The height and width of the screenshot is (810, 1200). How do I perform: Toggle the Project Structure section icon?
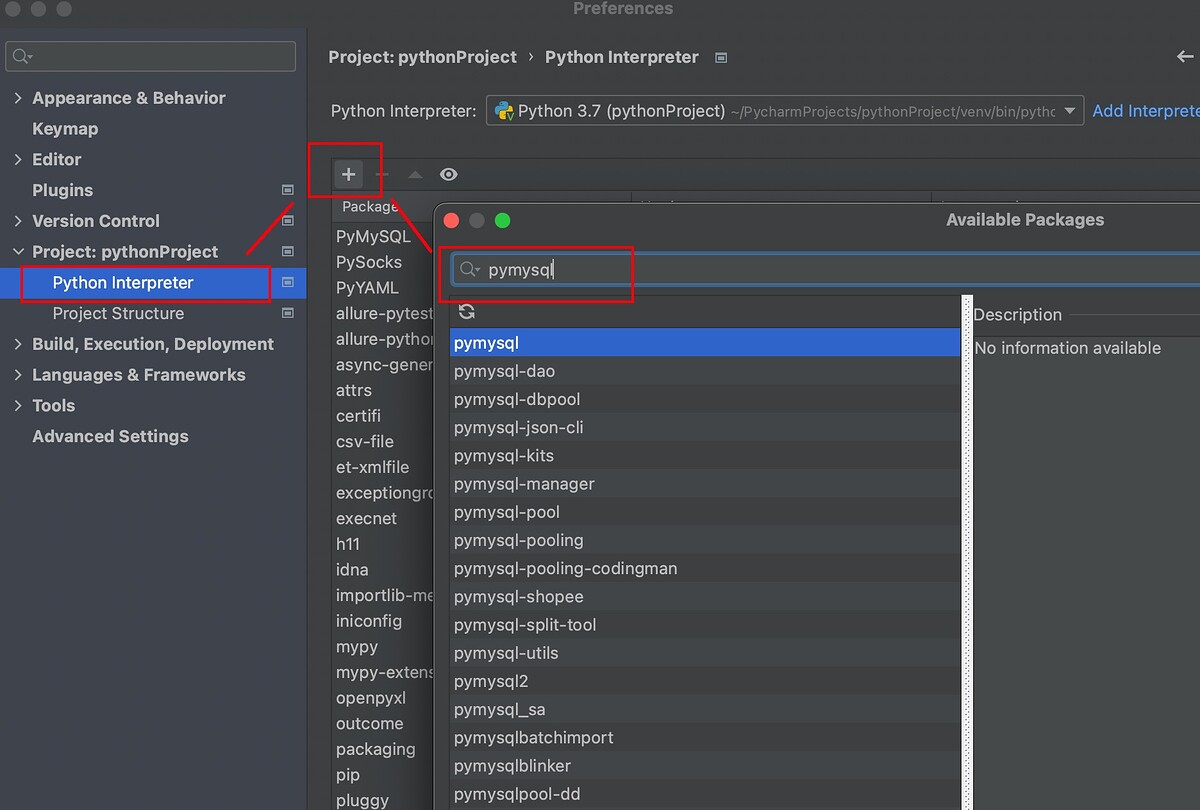click(x=288, y=313)
